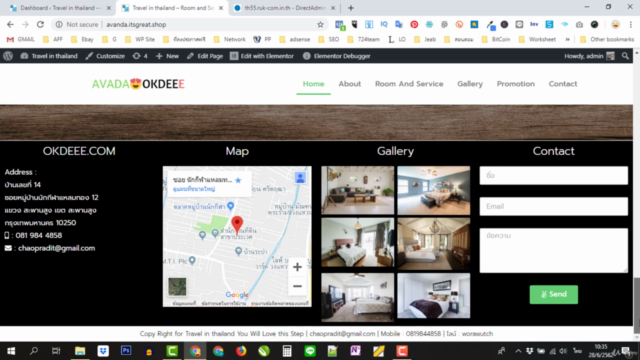
Task: Open Other bookmarks folder
Action: coord(607,39)
